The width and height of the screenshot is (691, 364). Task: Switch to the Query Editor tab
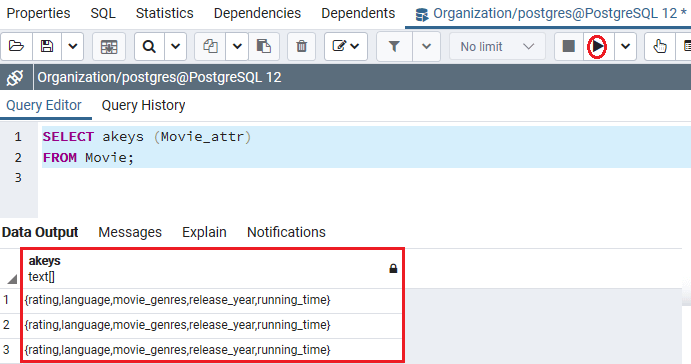[x=44, y=105]
